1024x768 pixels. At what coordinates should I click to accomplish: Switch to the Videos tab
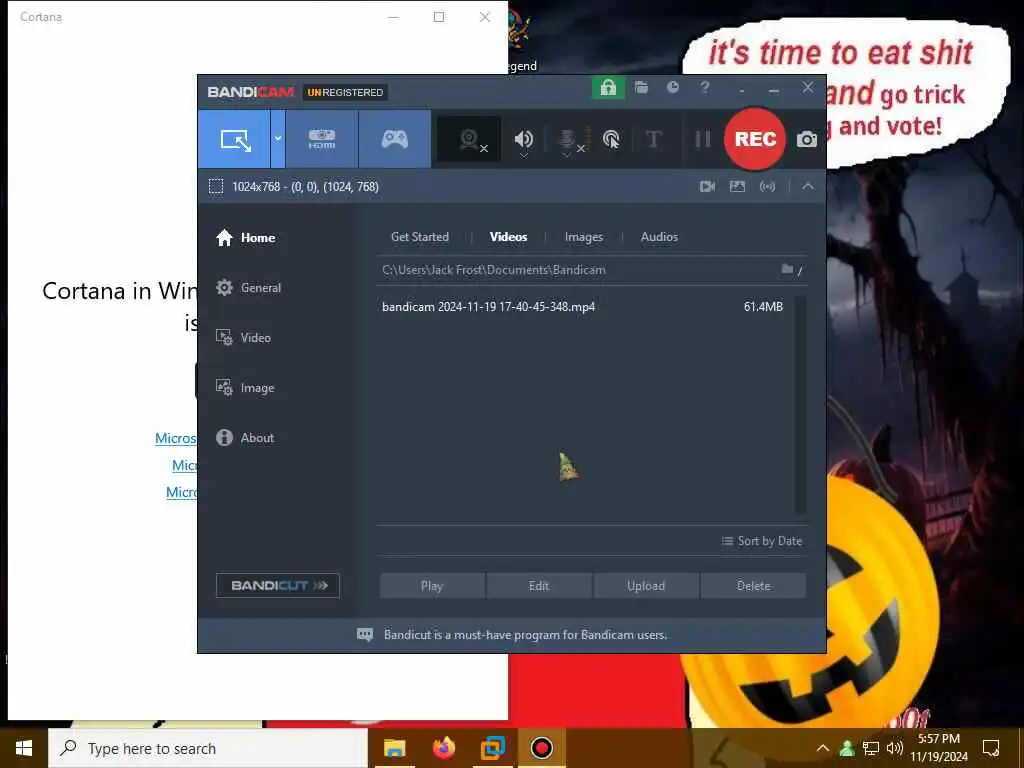tap(508, 237)
